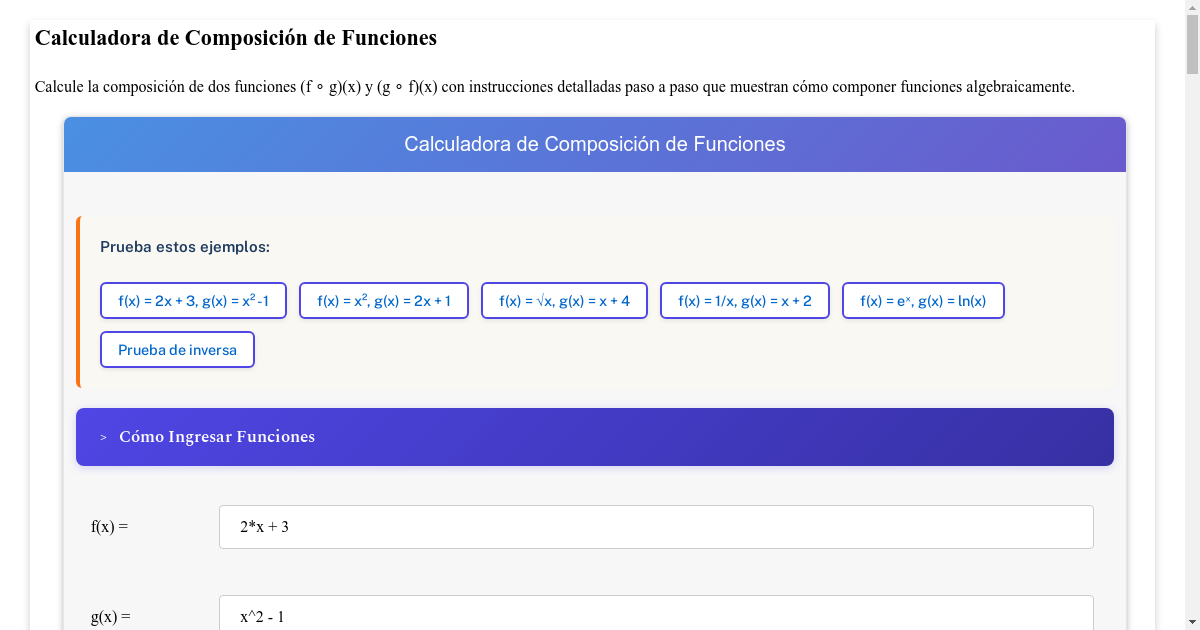The width and height of the screenshot is (1200, 630).
Task: Click the scrollbar up arrow
Action: click(x=1192, y=9)
